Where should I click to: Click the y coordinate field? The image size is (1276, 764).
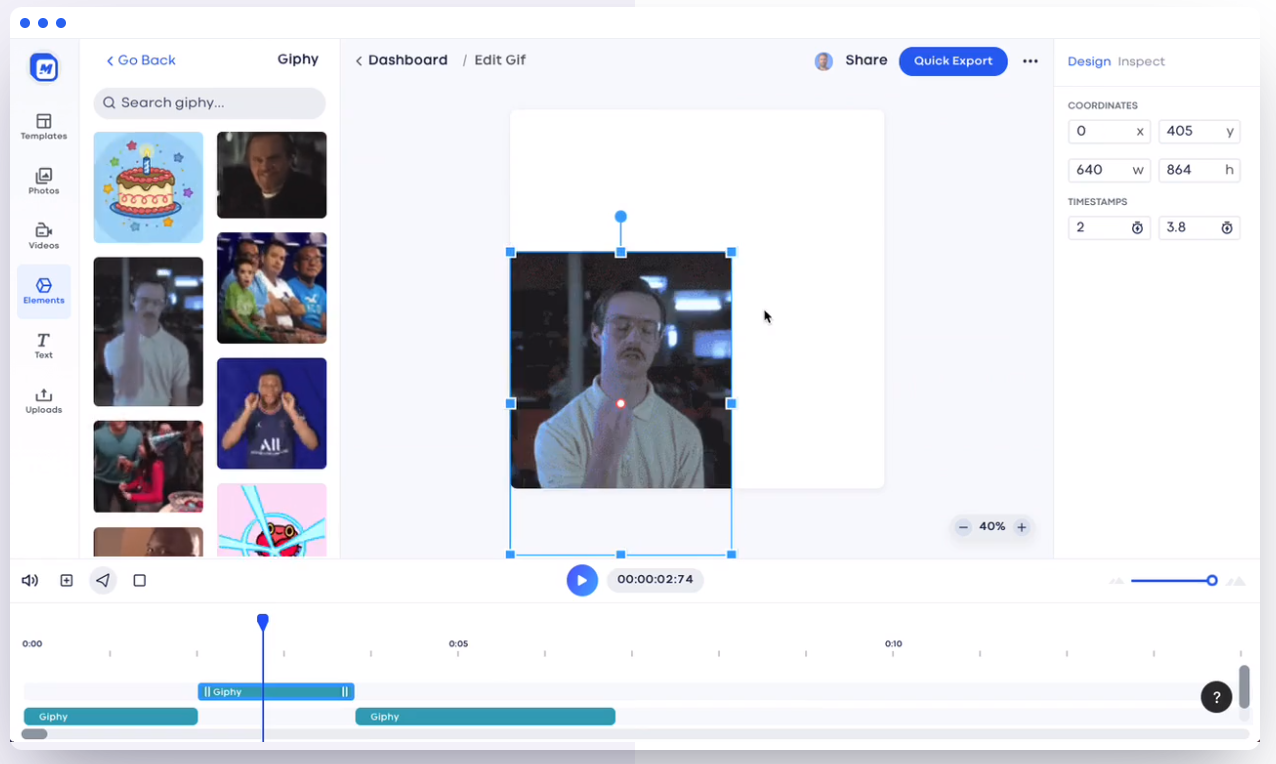[1199, 131]
